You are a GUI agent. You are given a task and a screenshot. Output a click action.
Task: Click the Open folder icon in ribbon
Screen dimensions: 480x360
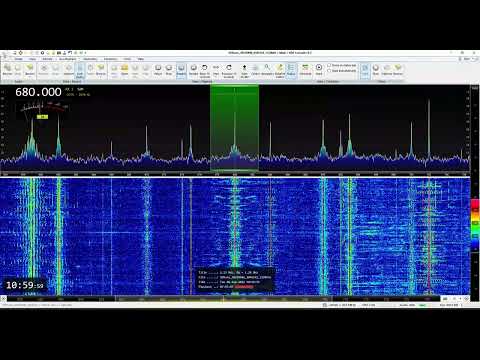[124, 70]
